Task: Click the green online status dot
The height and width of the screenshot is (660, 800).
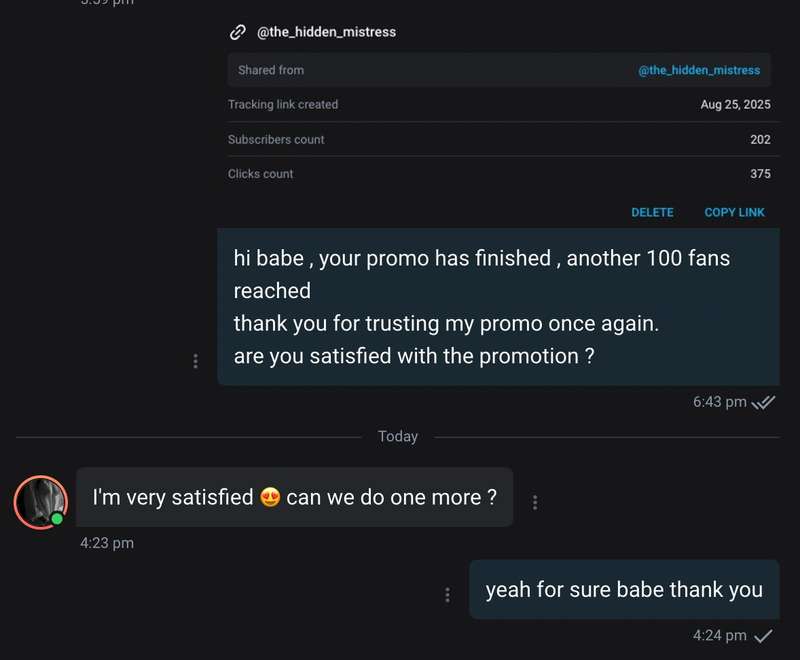Action: [x=57, y=519]
